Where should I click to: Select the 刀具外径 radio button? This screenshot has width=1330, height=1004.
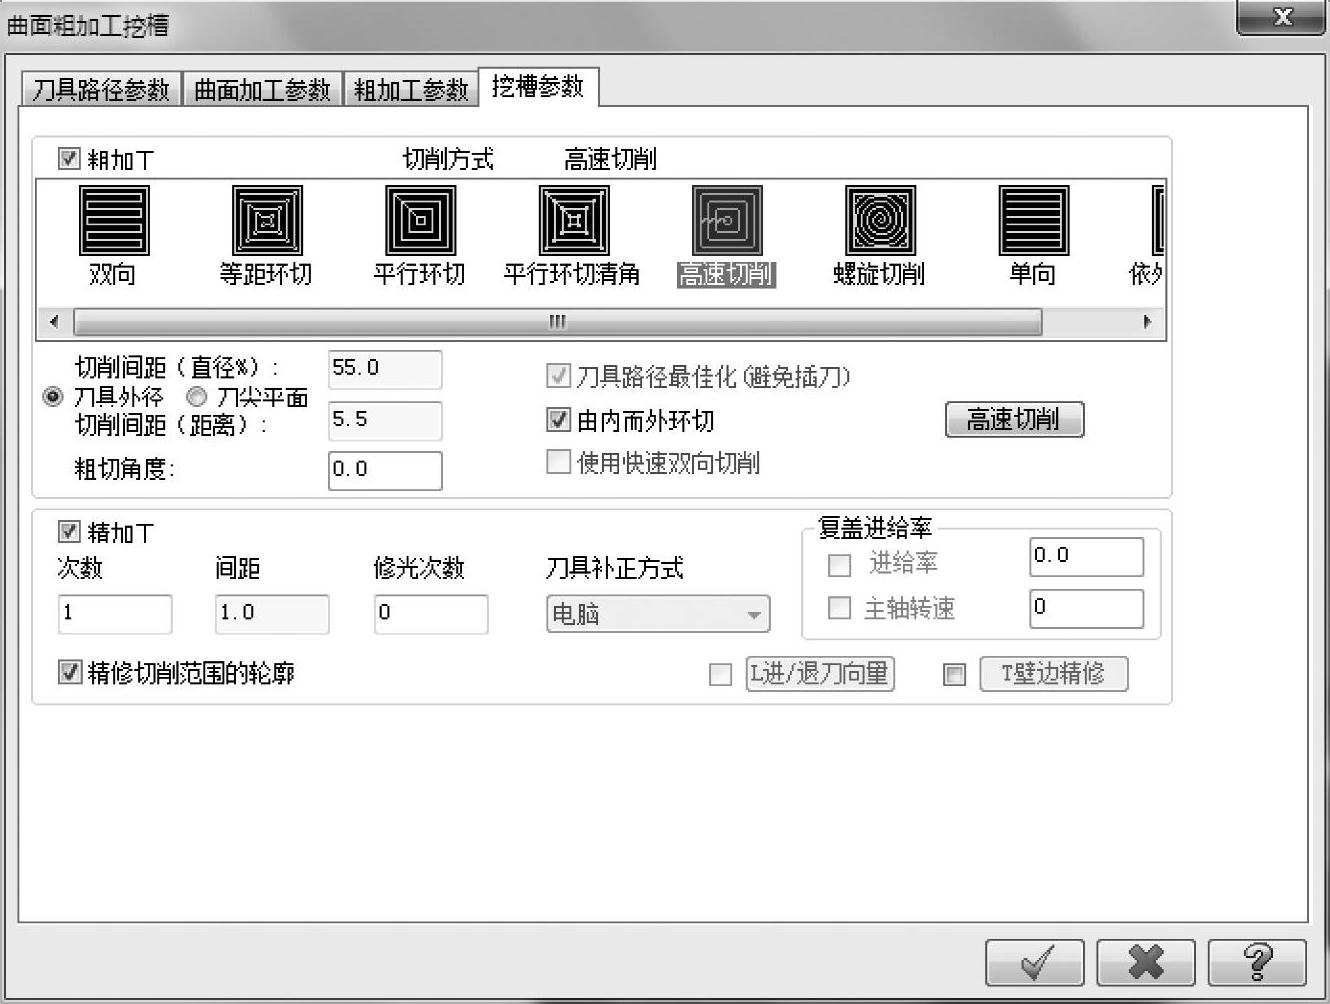(x=53, y=397)
